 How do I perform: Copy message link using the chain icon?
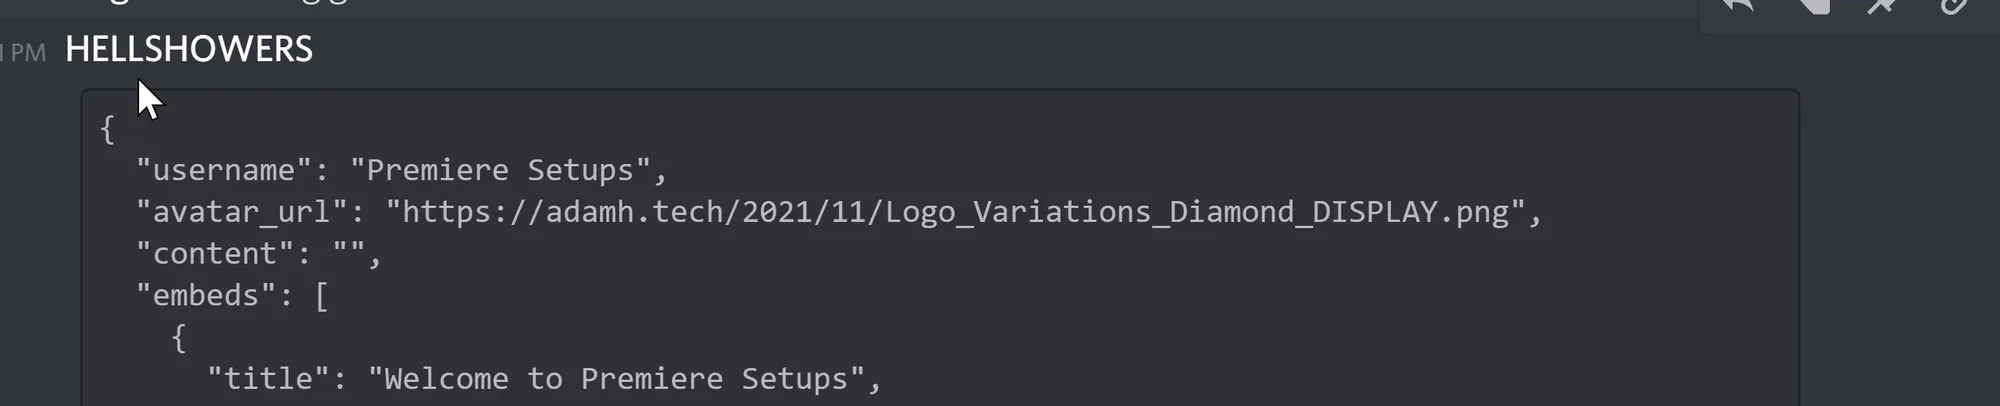click(x=1954, y=6)
